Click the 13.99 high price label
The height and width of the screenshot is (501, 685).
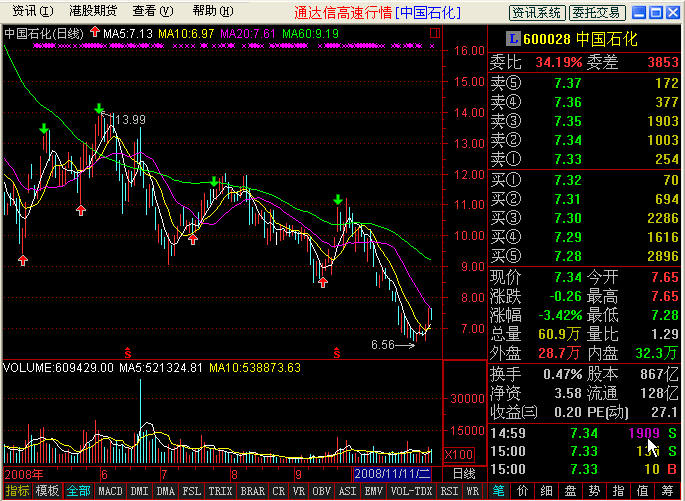point(131,120)
